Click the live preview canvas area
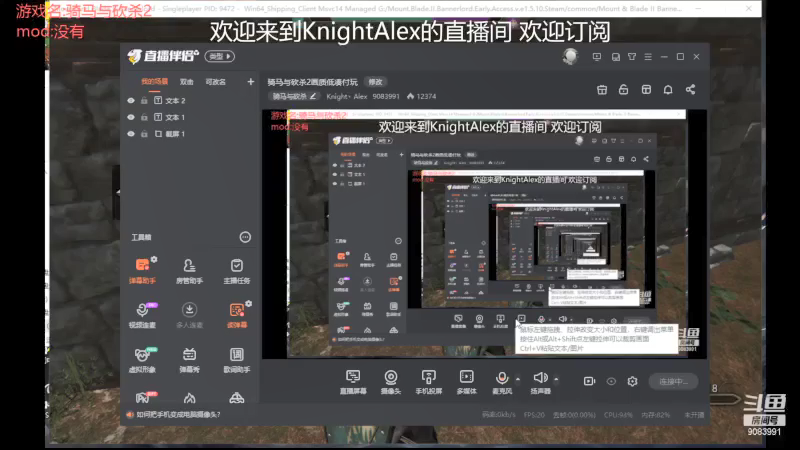The height and width of the screenshot is (450, 800). [484, 234]
